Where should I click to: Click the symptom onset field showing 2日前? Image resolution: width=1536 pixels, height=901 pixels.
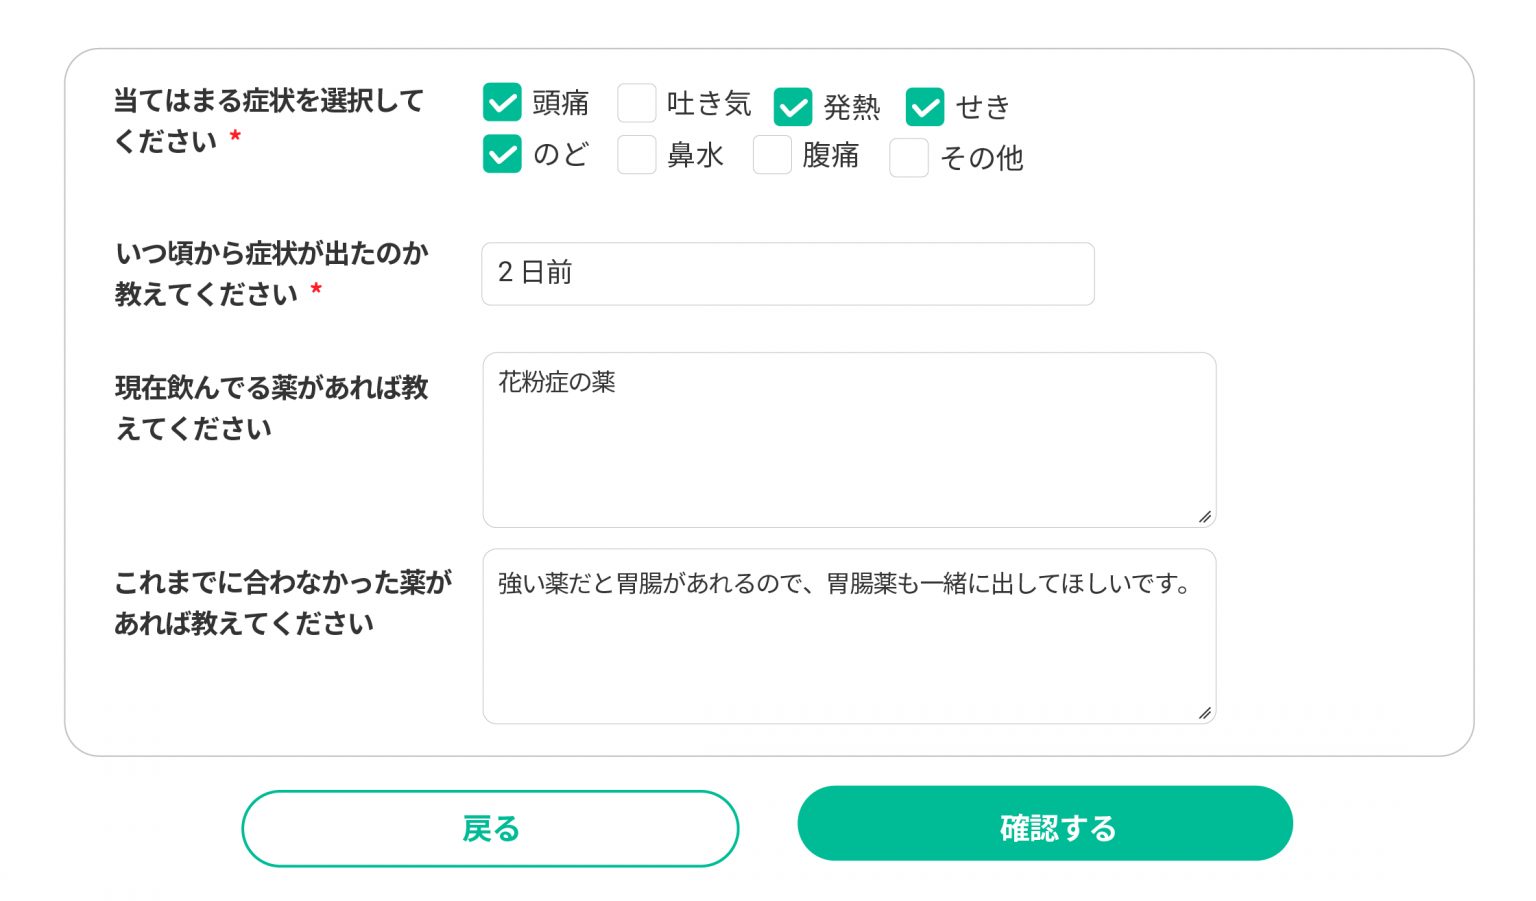(788, 273)
